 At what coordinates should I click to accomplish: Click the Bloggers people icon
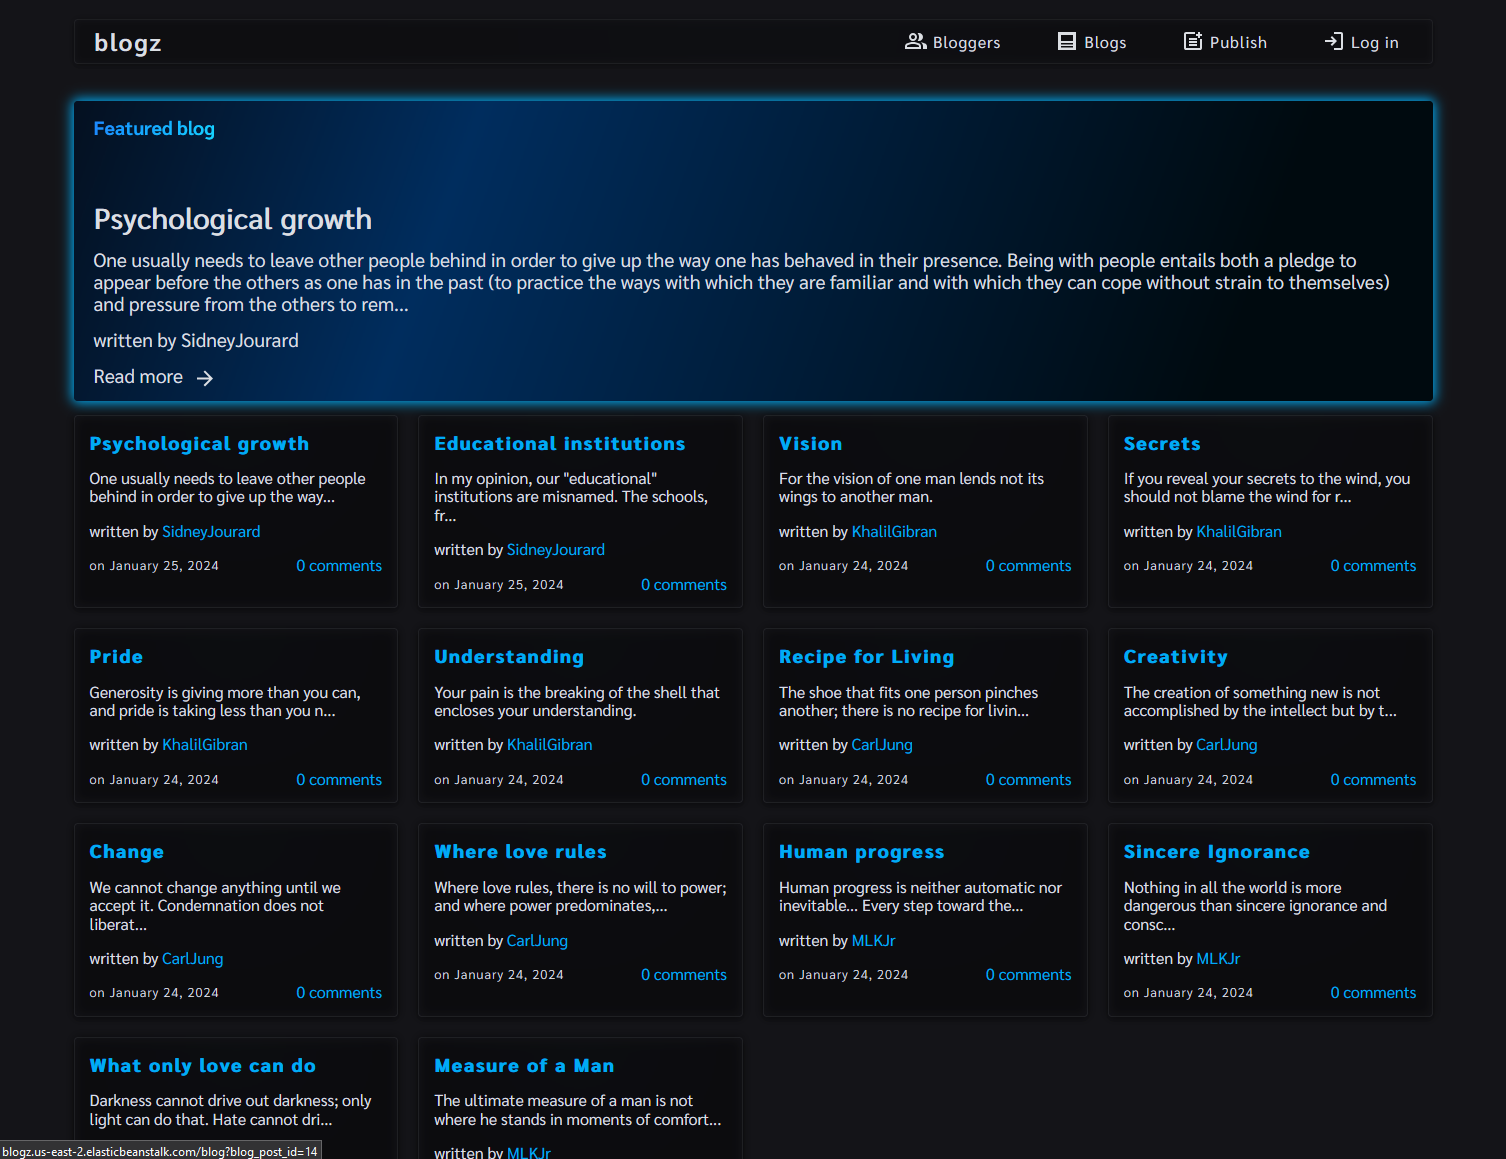(x=915, y=42)
